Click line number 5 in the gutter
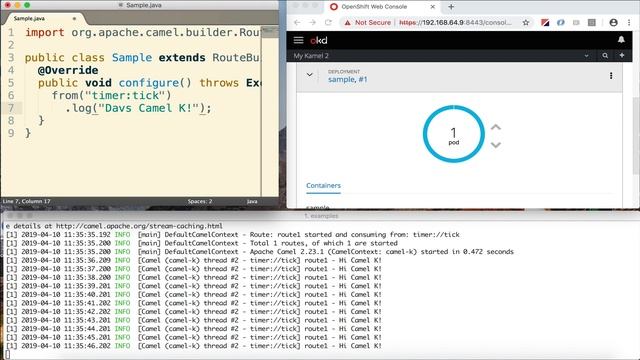The image size is (640, 360). click(x=11, y=83)
